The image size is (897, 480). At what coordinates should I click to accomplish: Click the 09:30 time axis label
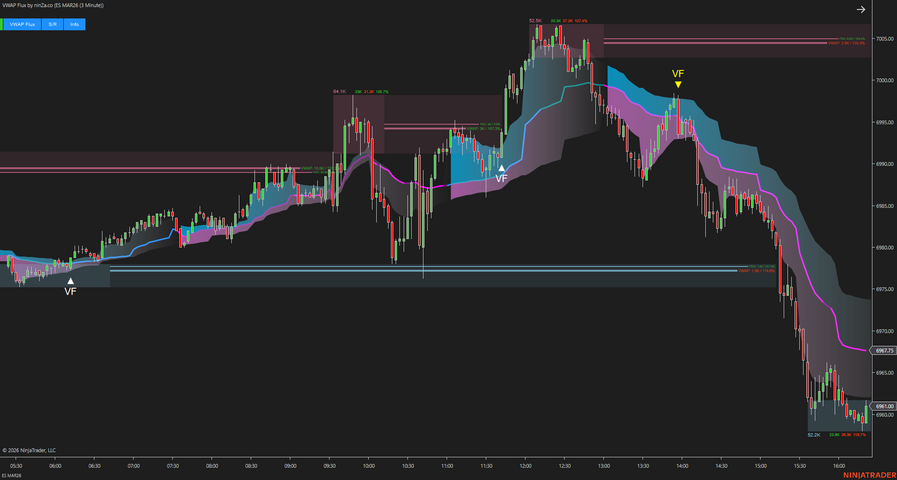329,465
